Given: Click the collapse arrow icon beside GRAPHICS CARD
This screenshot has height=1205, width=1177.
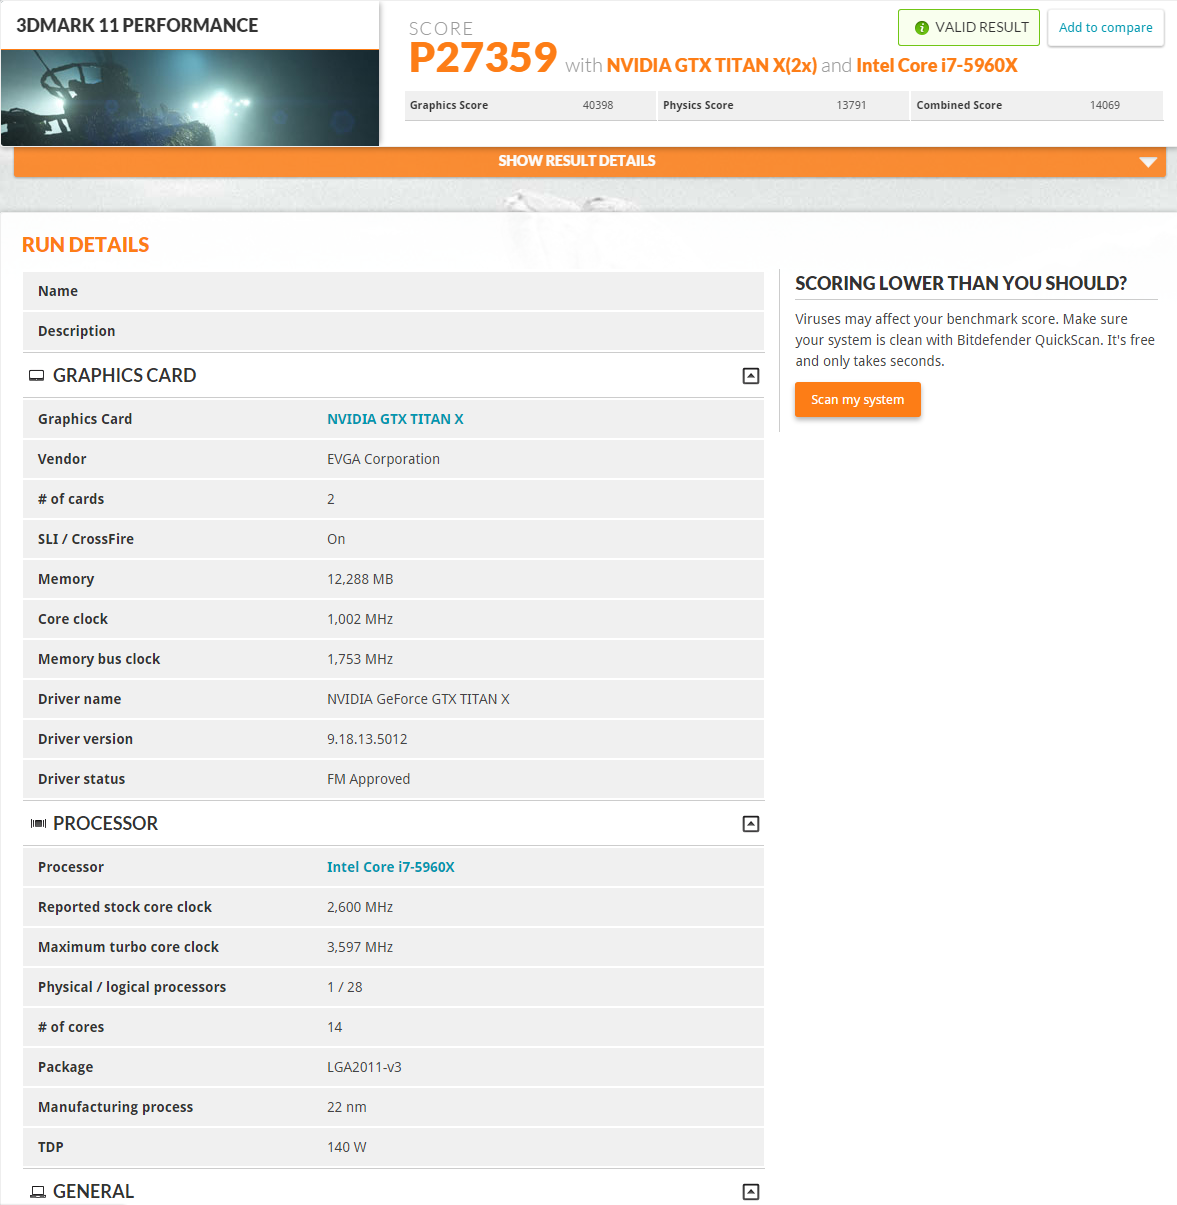Looking at the screenshot, I should [750, 375].
